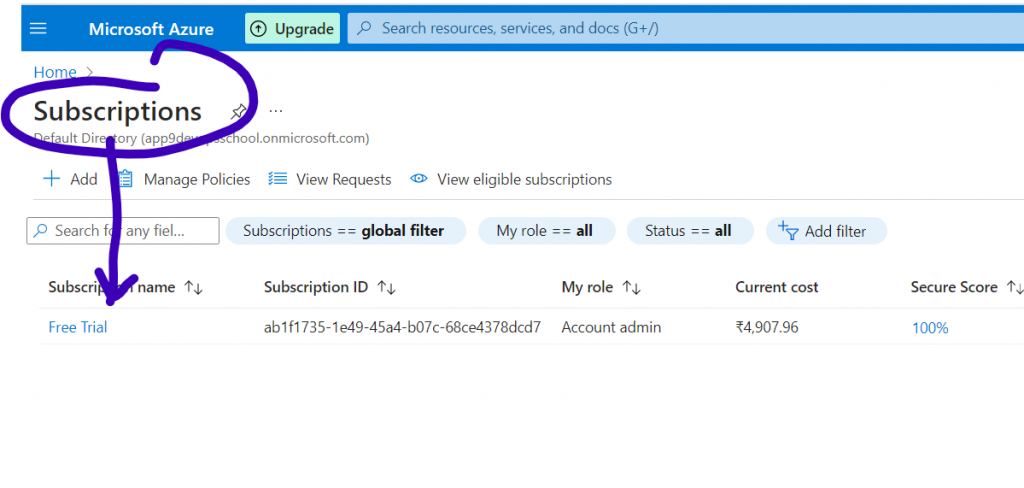Click the search any field box
The width and height of the screenshot is (1024, 488).
click(x=123, y=231)
